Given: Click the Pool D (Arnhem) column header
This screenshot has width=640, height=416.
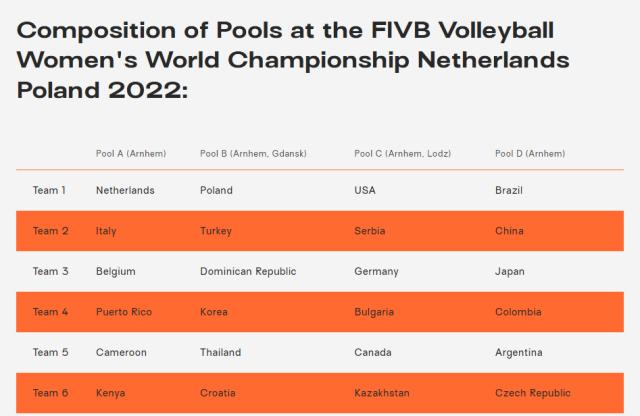Looking at the screenshot, I should point(530,153).
